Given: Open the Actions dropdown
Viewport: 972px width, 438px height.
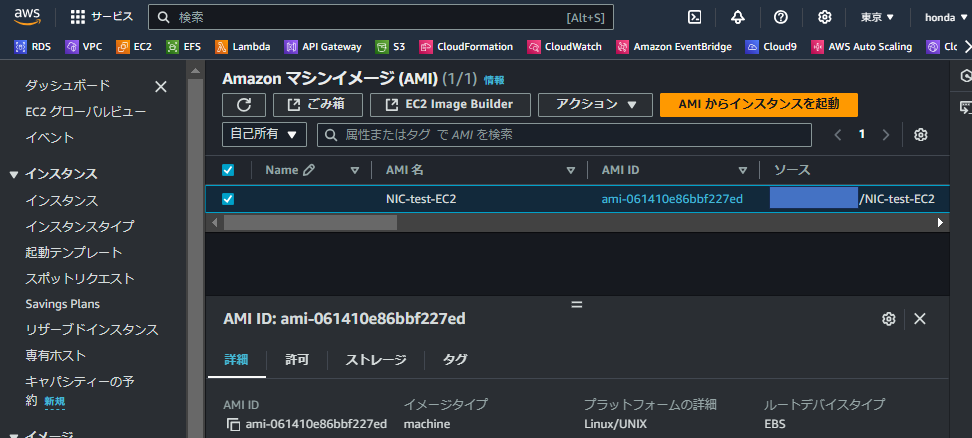Looking at the screenshot, I should (x=596, y=105).
